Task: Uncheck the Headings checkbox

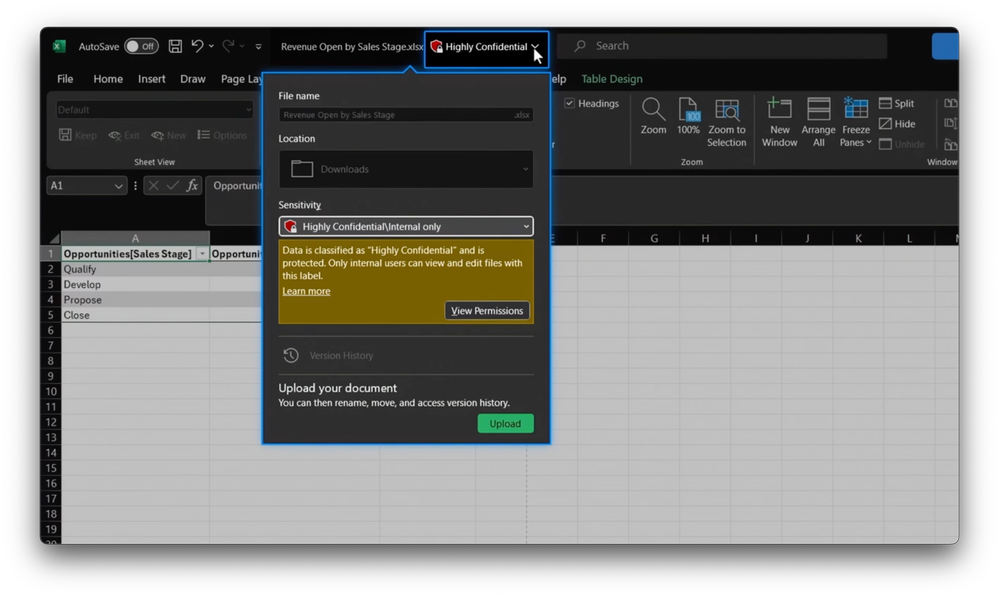Action: click(570, 103)
